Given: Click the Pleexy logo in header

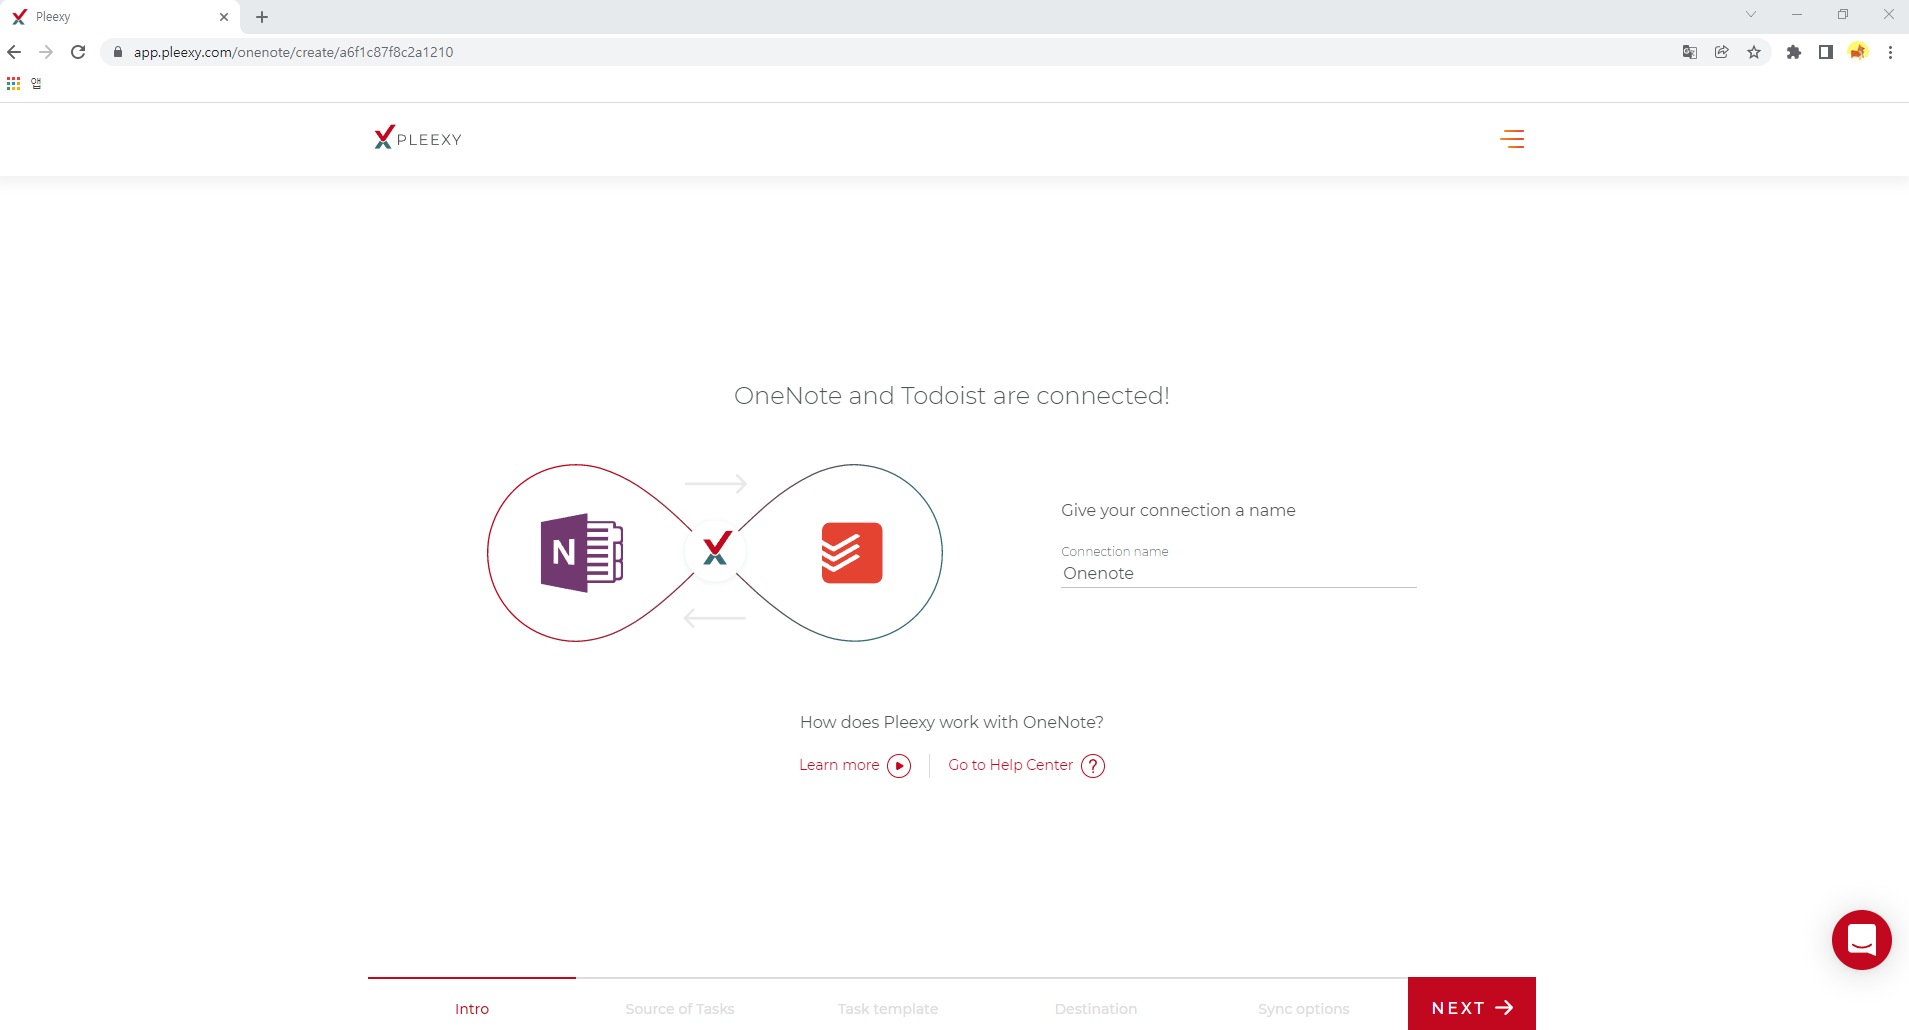Looking at the screenshot, I should (418, 138).
